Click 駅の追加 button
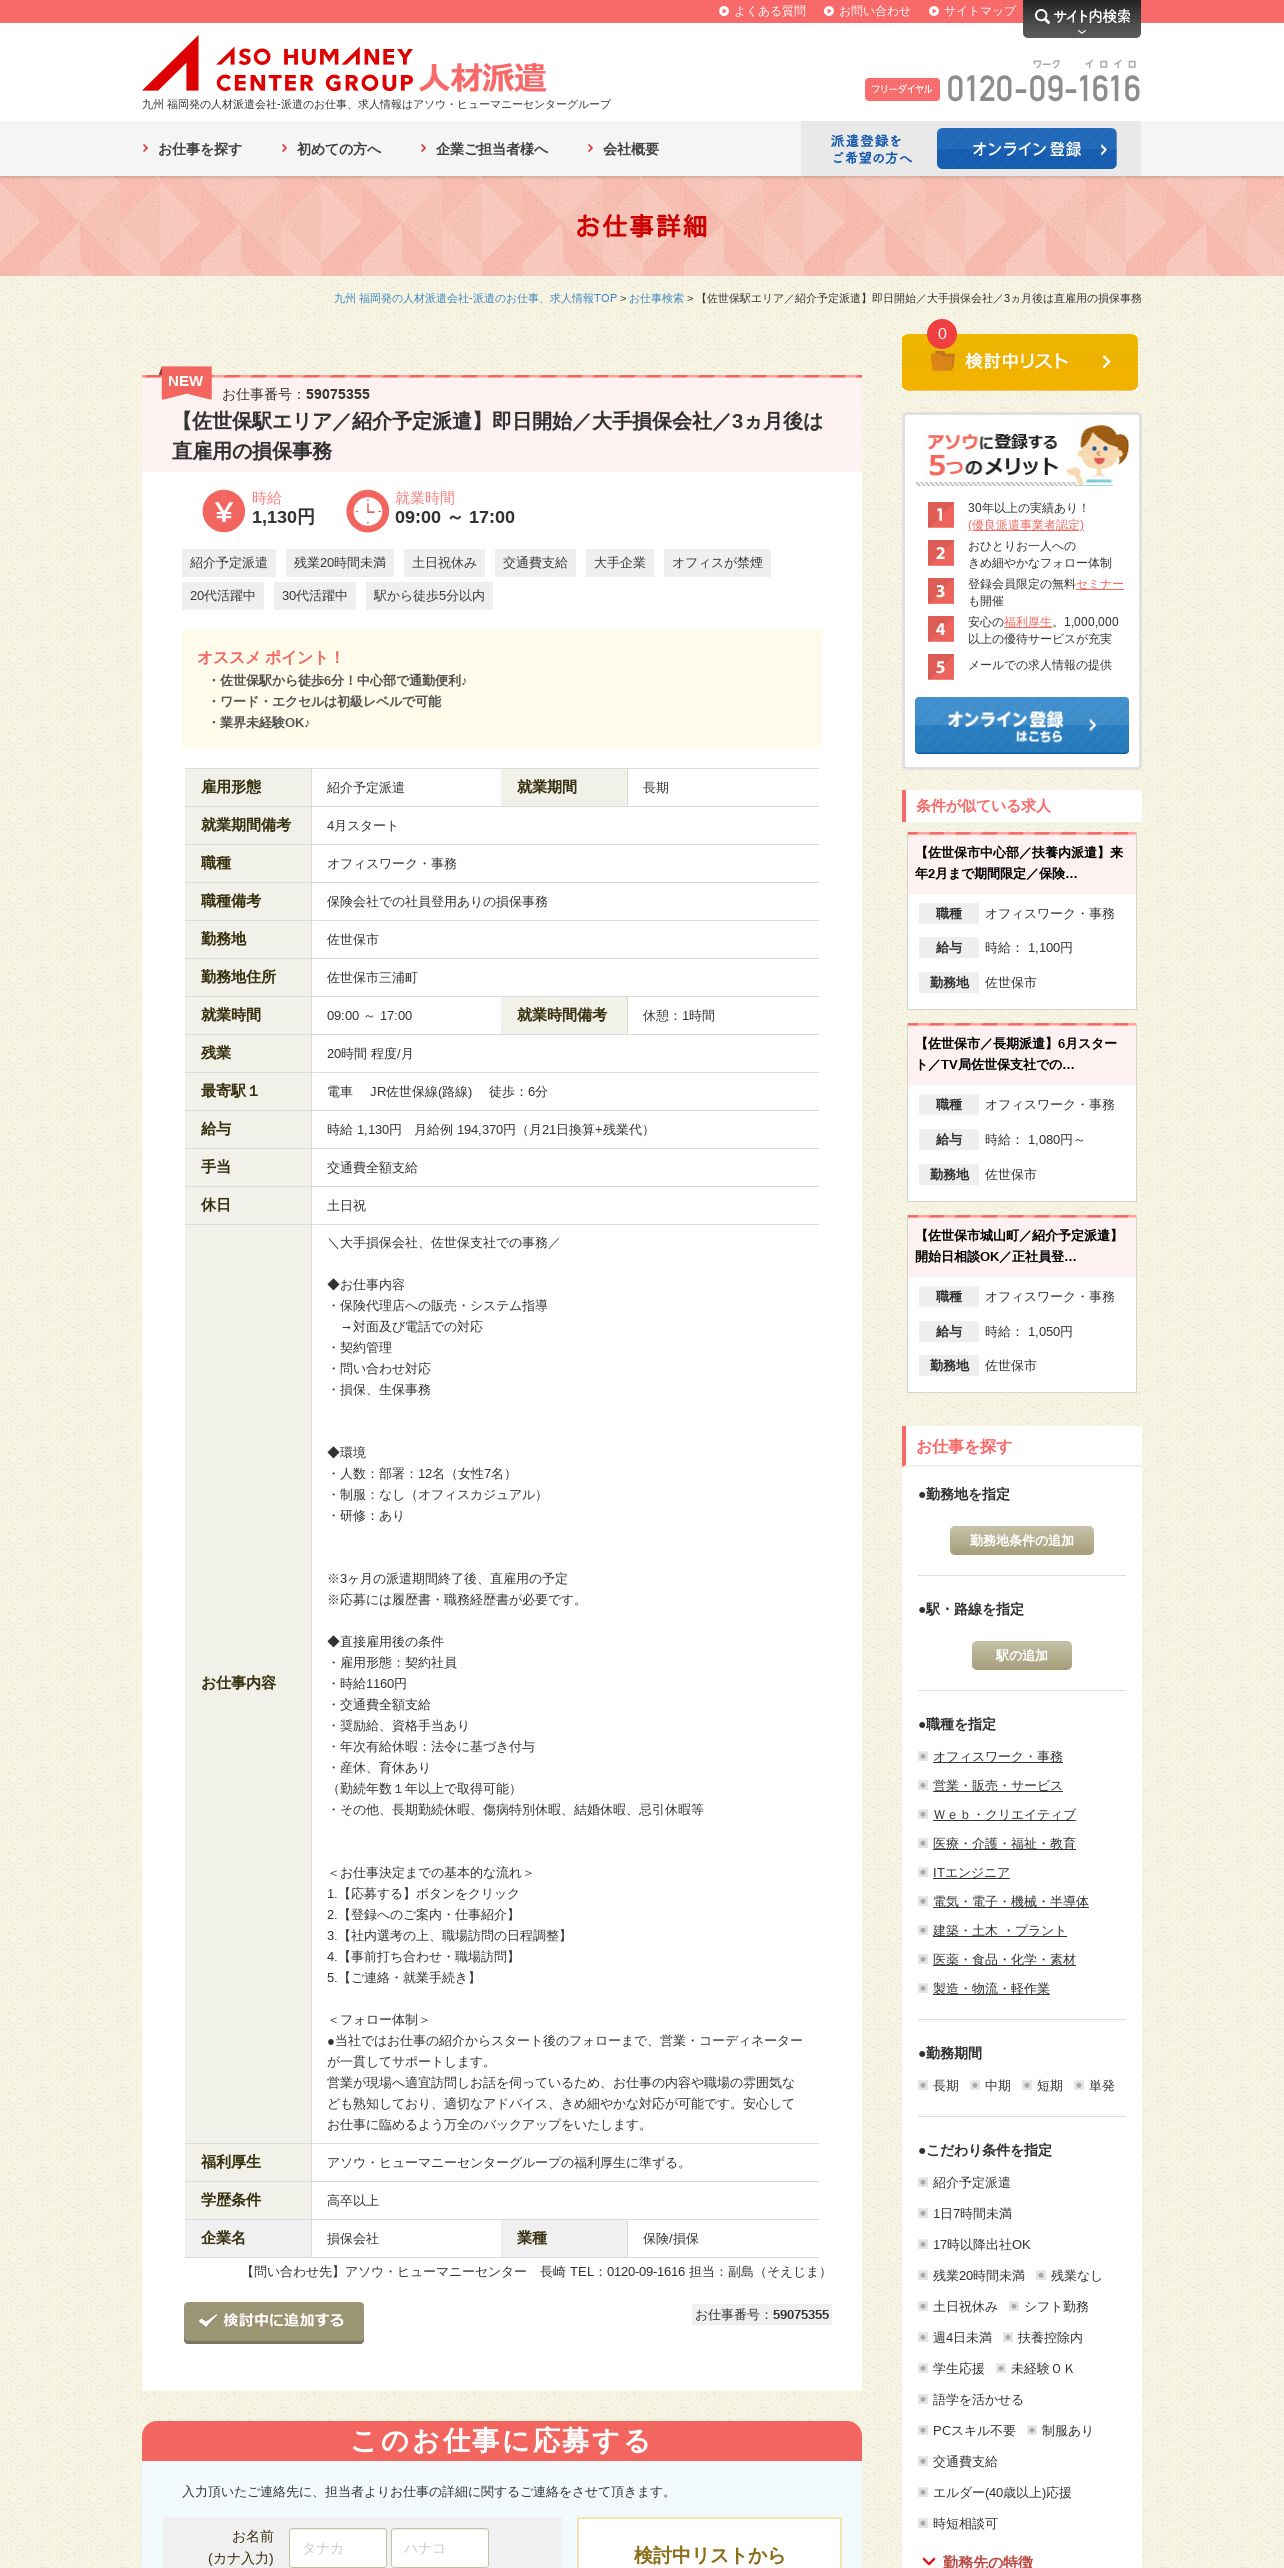Viewport: 1284px width, 2568px height. point(1022,1655)
